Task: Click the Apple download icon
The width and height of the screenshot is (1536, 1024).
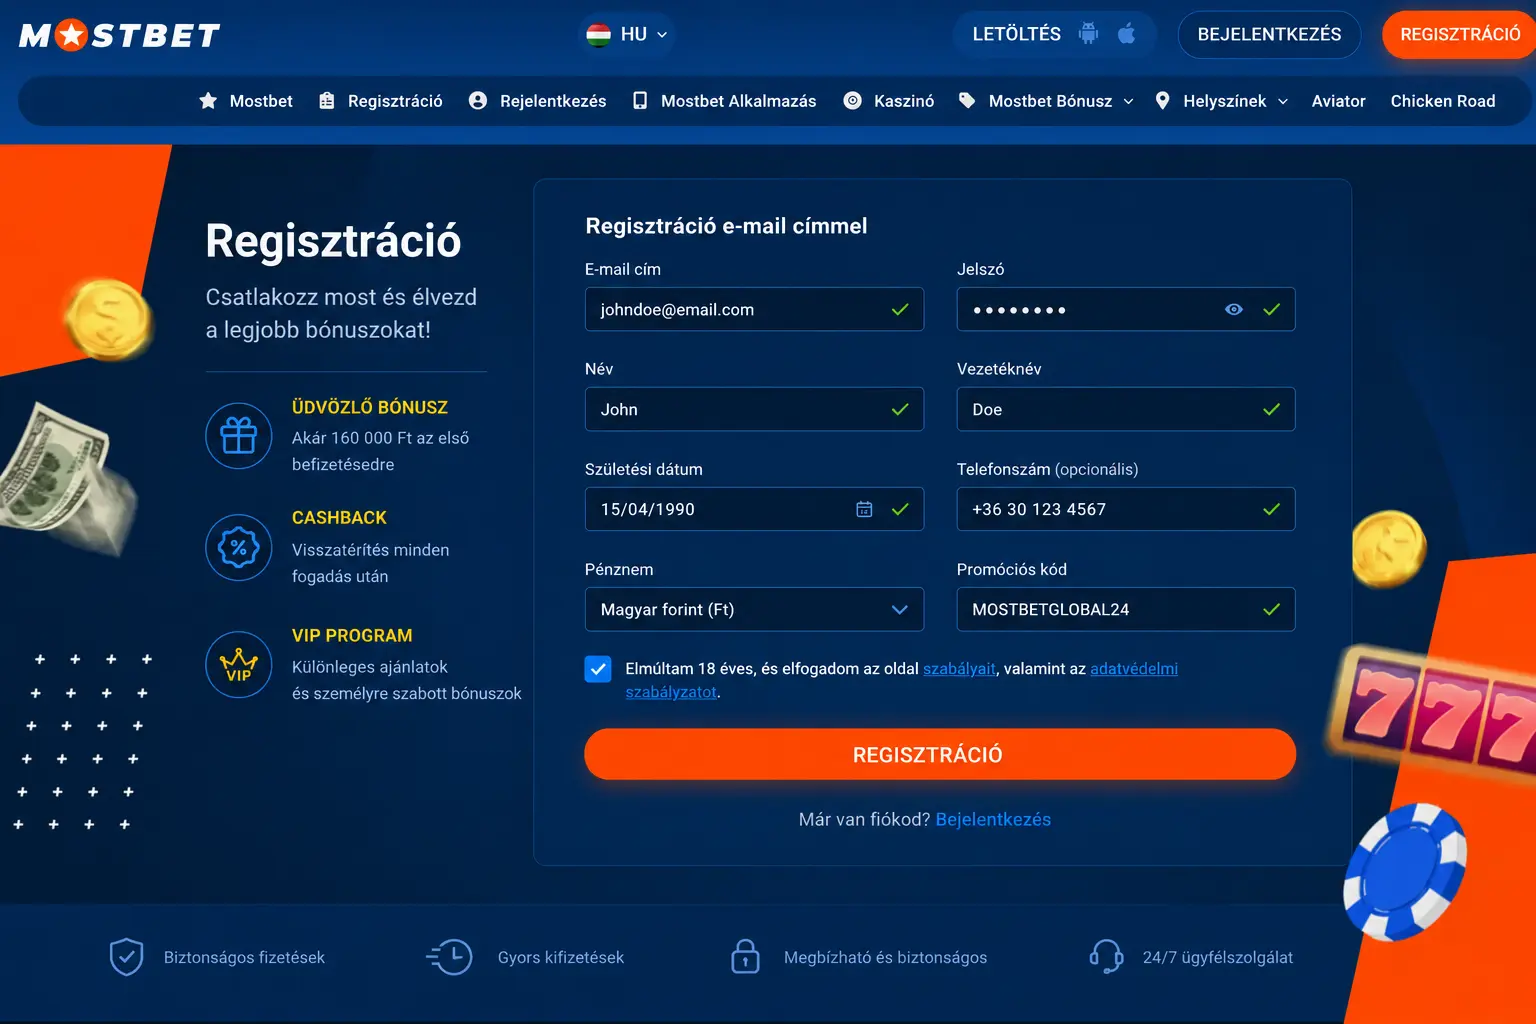Action: 1127,34
